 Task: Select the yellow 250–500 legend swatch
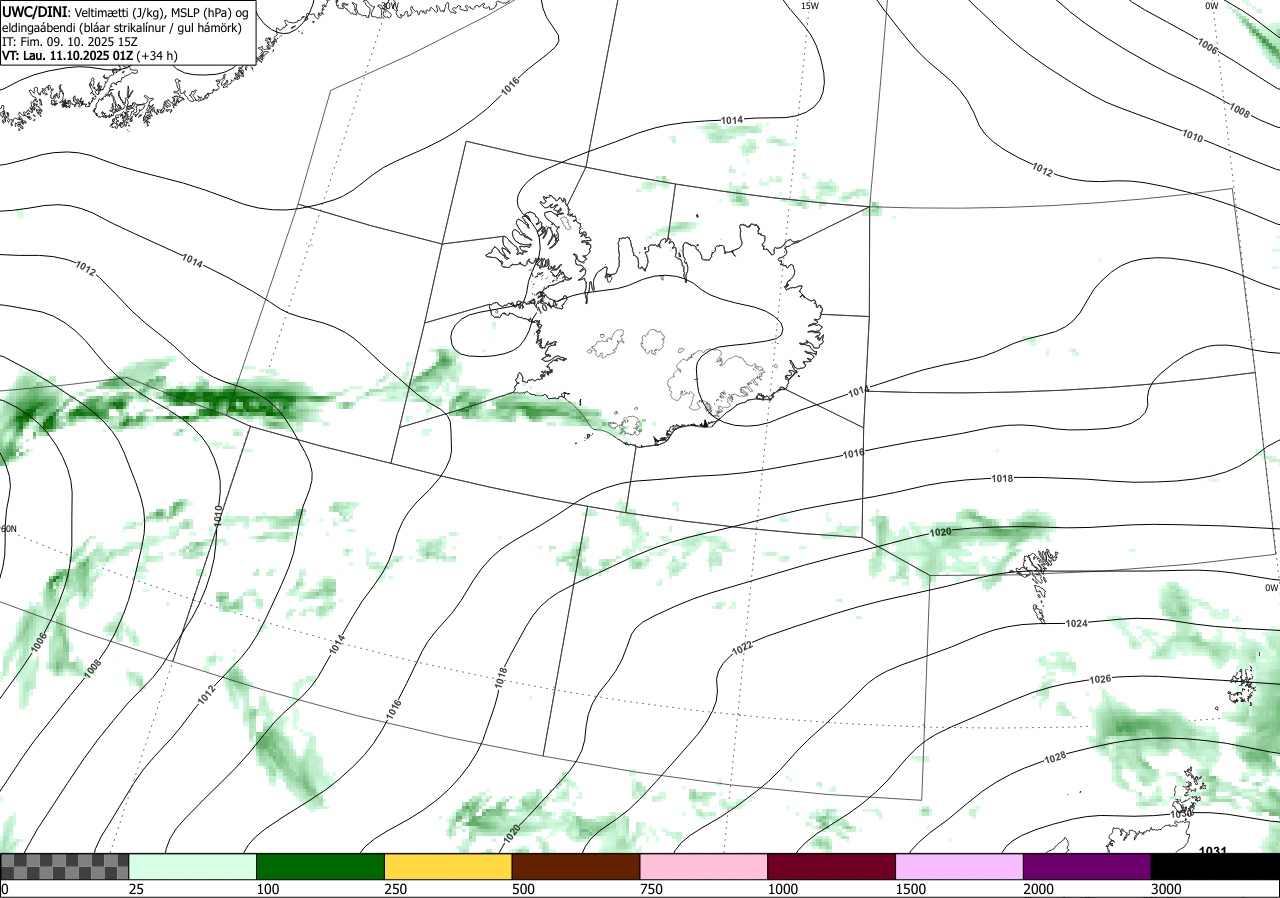coord(448,866)
